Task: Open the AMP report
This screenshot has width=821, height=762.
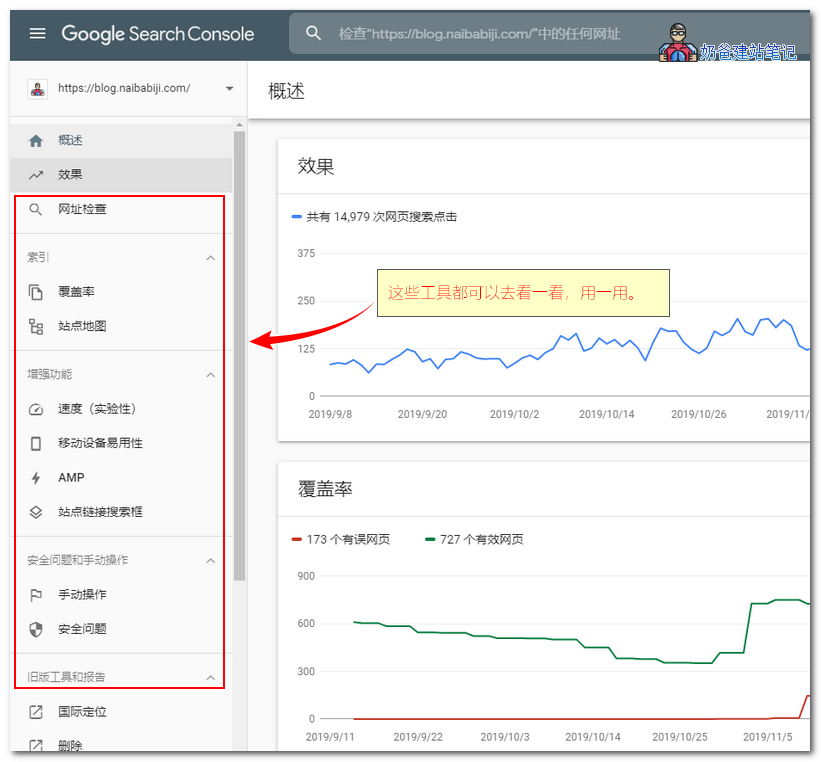Action: (70, 477)
